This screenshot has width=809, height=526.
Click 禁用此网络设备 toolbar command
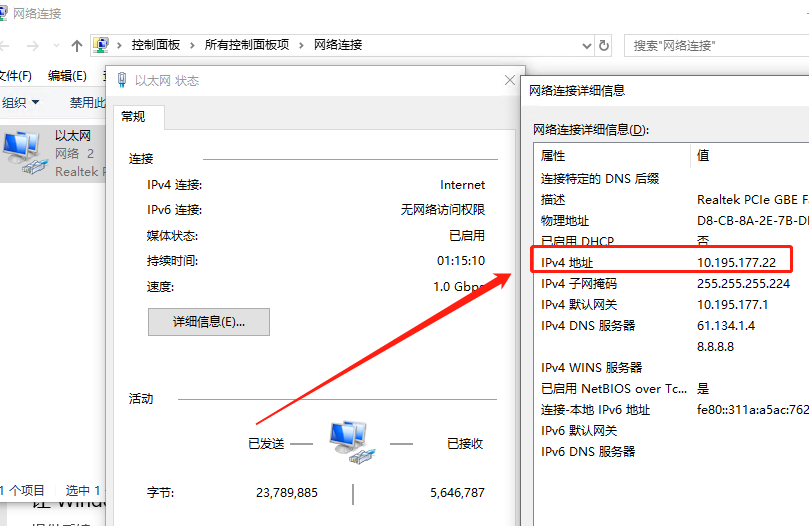[87, 102]
